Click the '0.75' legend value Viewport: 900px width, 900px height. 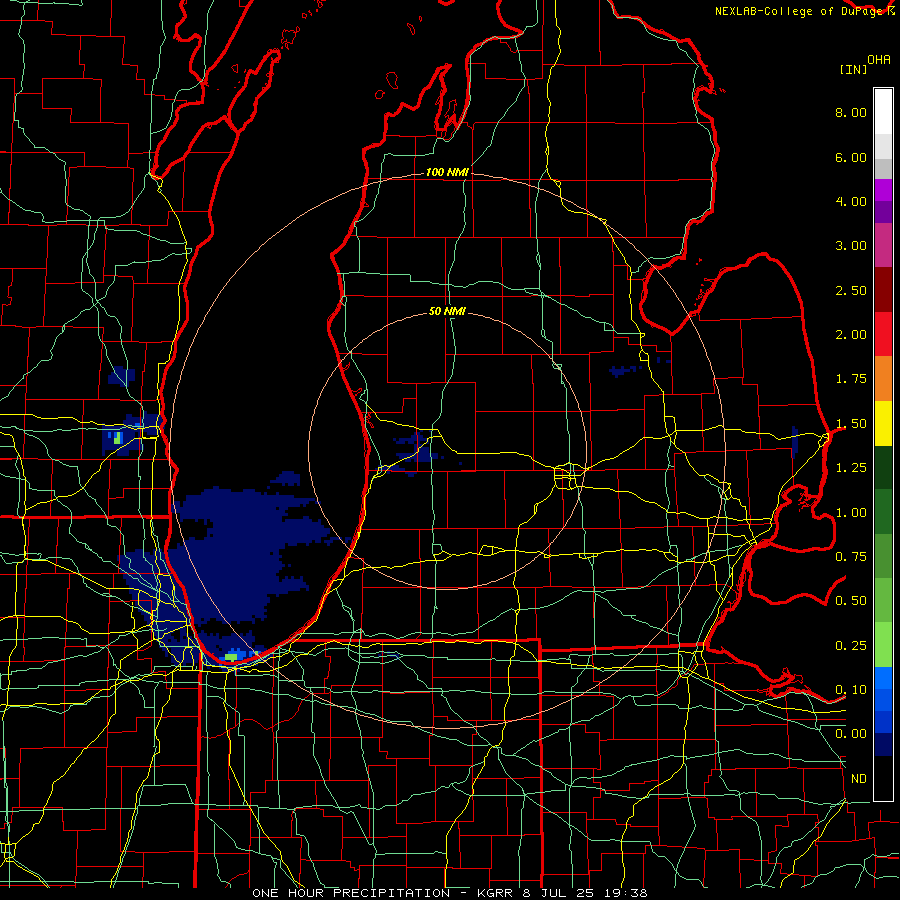(851, 557)
